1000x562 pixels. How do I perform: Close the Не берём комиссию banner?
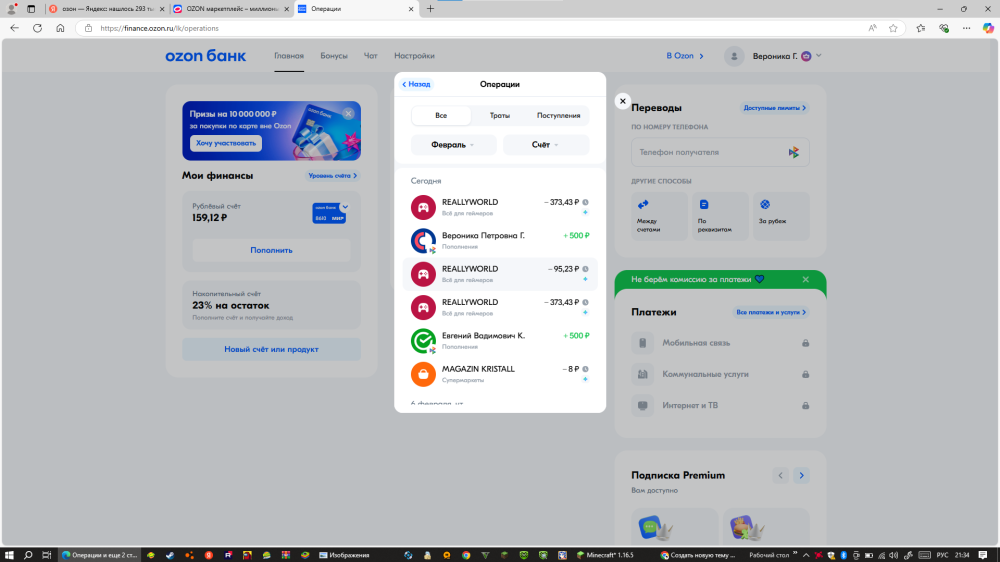(805, 279)
